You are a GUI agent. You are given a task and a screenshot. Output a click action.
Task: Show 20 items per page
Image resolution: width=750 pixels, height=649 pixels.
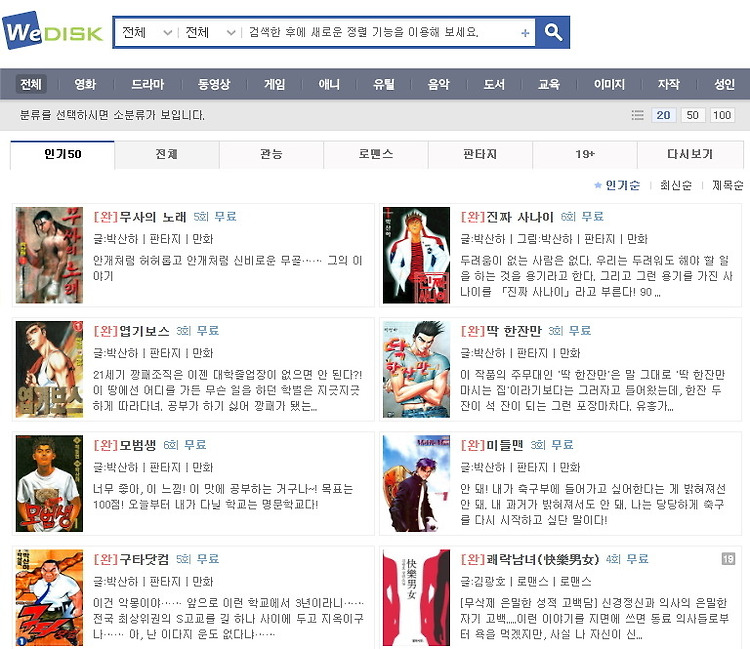[663, 115]
